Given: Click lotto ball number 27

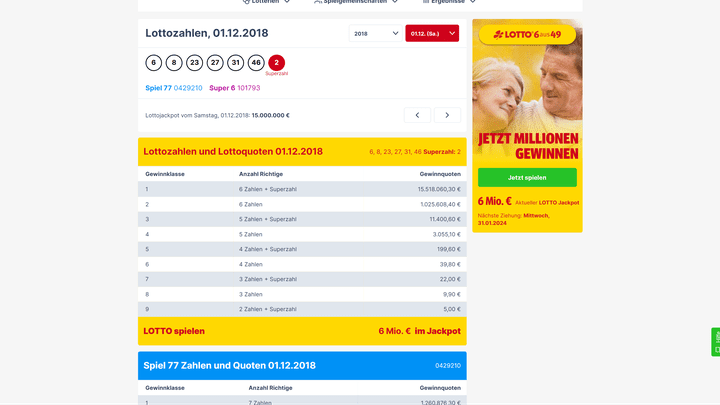Looking at the screenshot, I should click(x=215, y=62).
